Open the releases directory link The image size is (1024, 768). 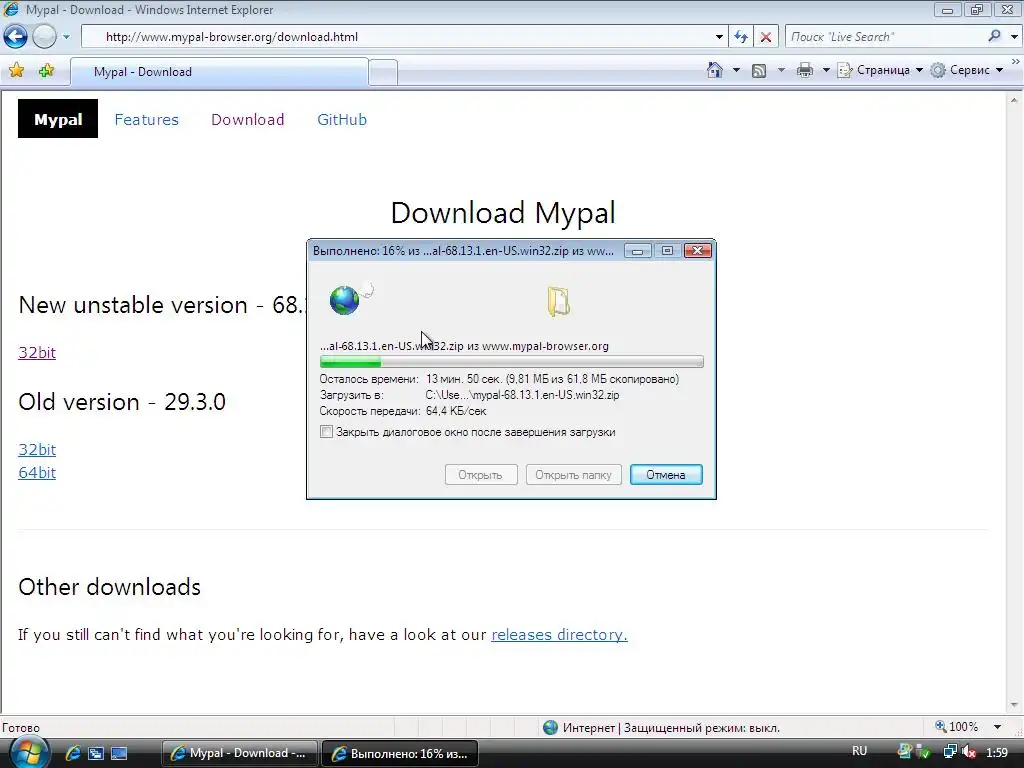pos(559,635)
